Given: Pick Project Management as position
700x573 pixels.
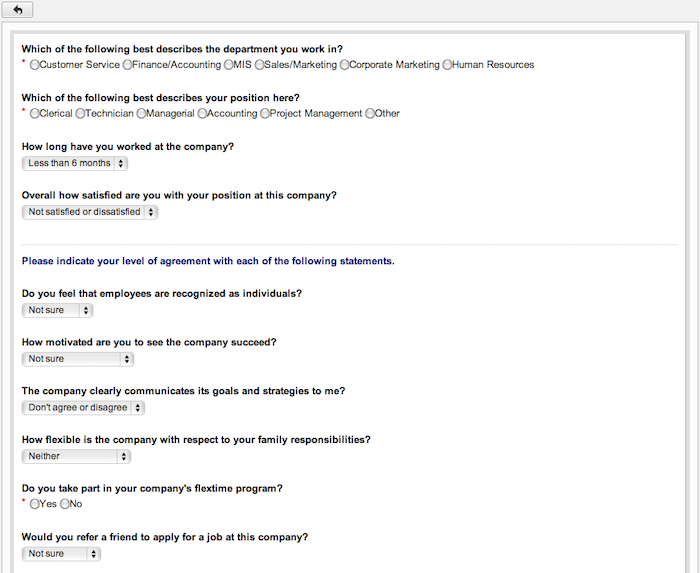Looking at the screenshot, I should click(x=265, y=114).
